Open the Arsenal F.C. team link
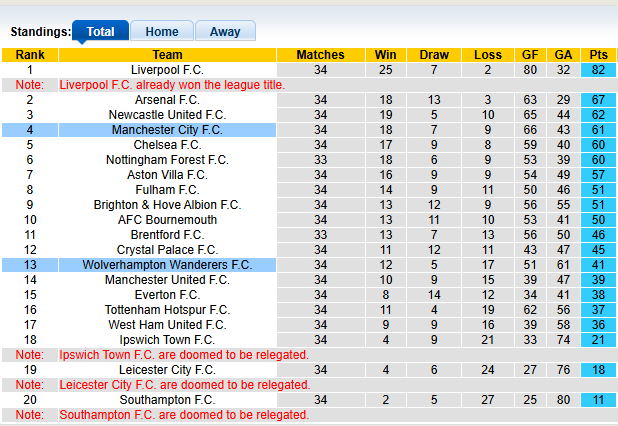 pos(167,100)
